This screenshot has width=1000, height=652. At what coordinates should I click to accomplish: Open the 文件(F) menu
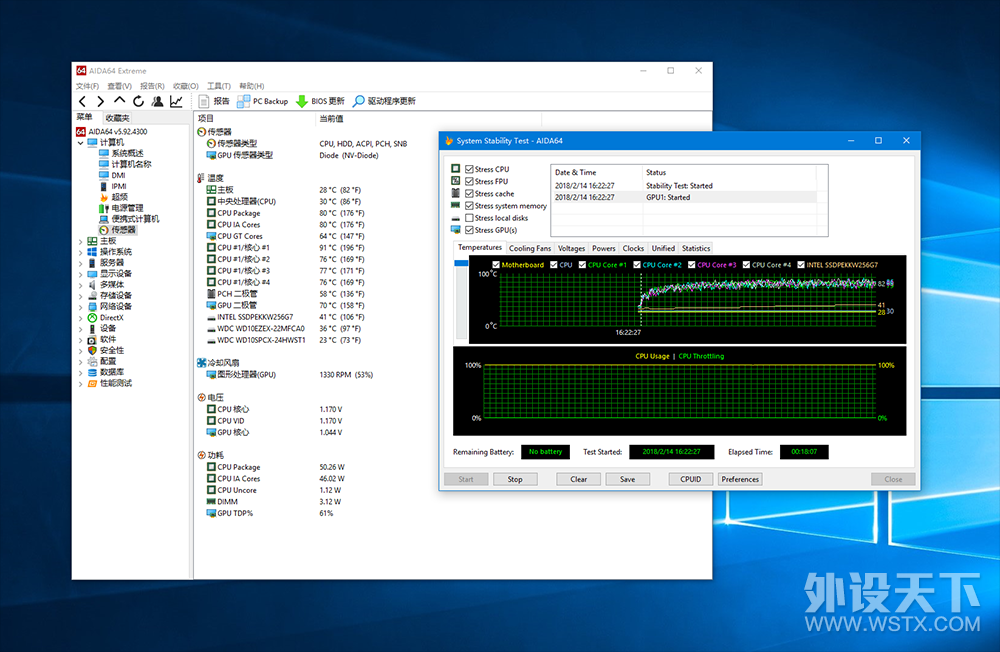pyautogui.click(x=87, y=85)
